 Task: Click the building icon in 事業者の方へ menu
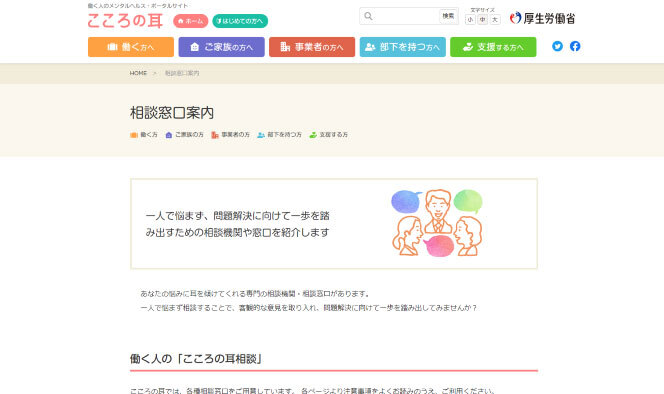[285, 47]
